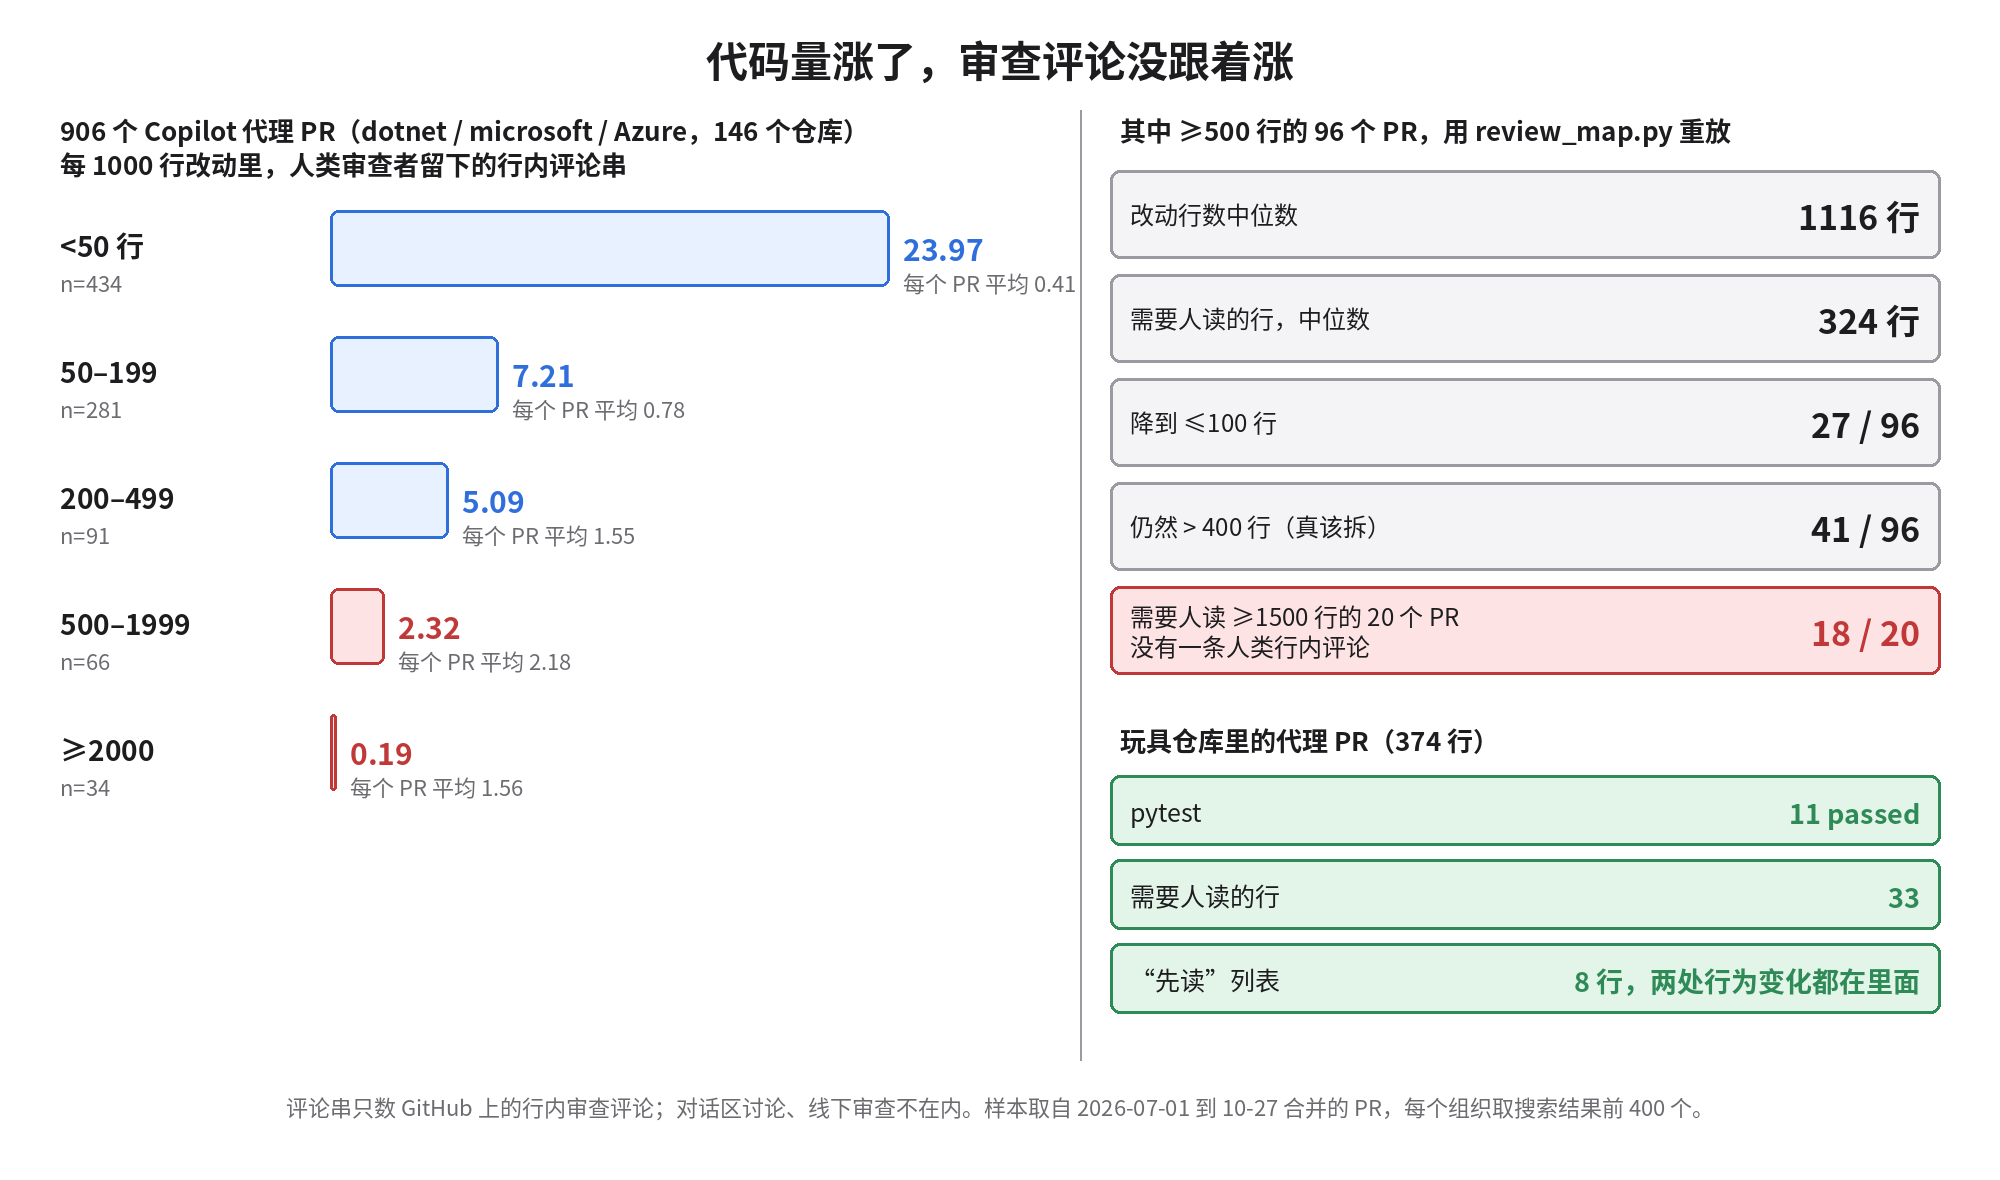The height and width of the screenshot is (1180, 2000).
Task: Click the n=34 sample count
Action: [85, 789]
